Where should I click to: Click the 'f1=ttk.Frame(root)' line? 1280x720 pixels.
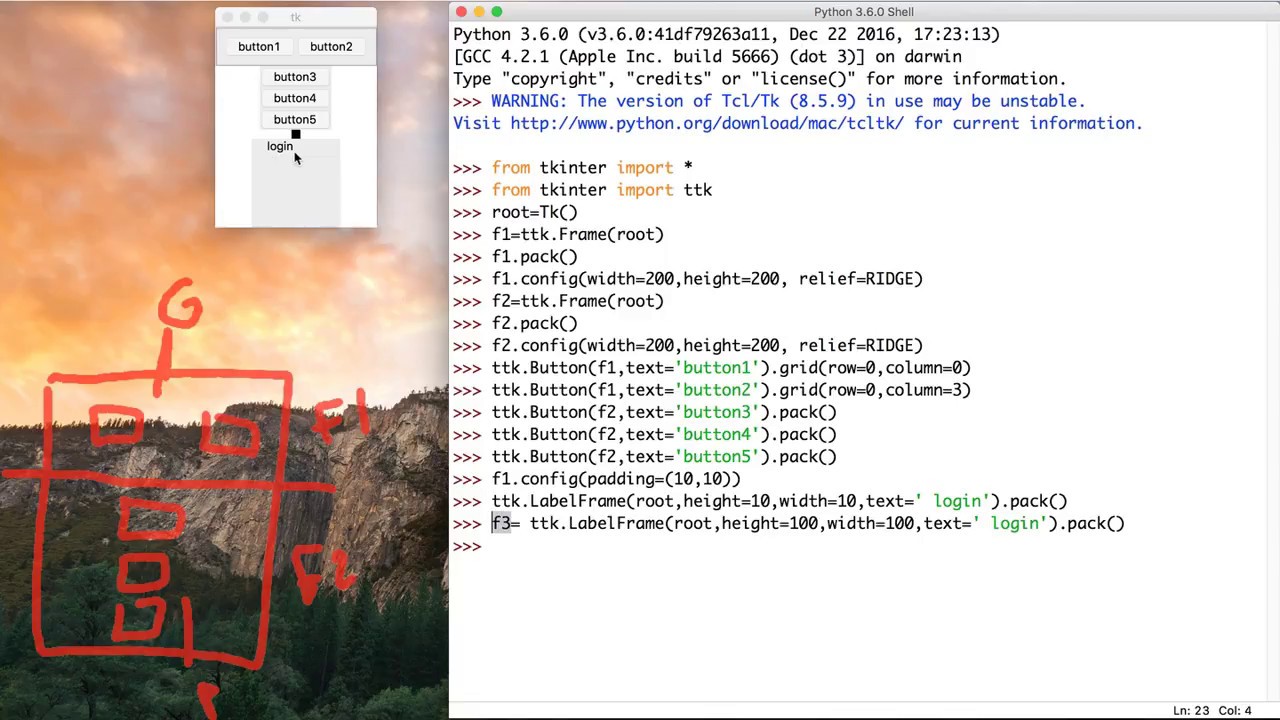click(577, 235)
